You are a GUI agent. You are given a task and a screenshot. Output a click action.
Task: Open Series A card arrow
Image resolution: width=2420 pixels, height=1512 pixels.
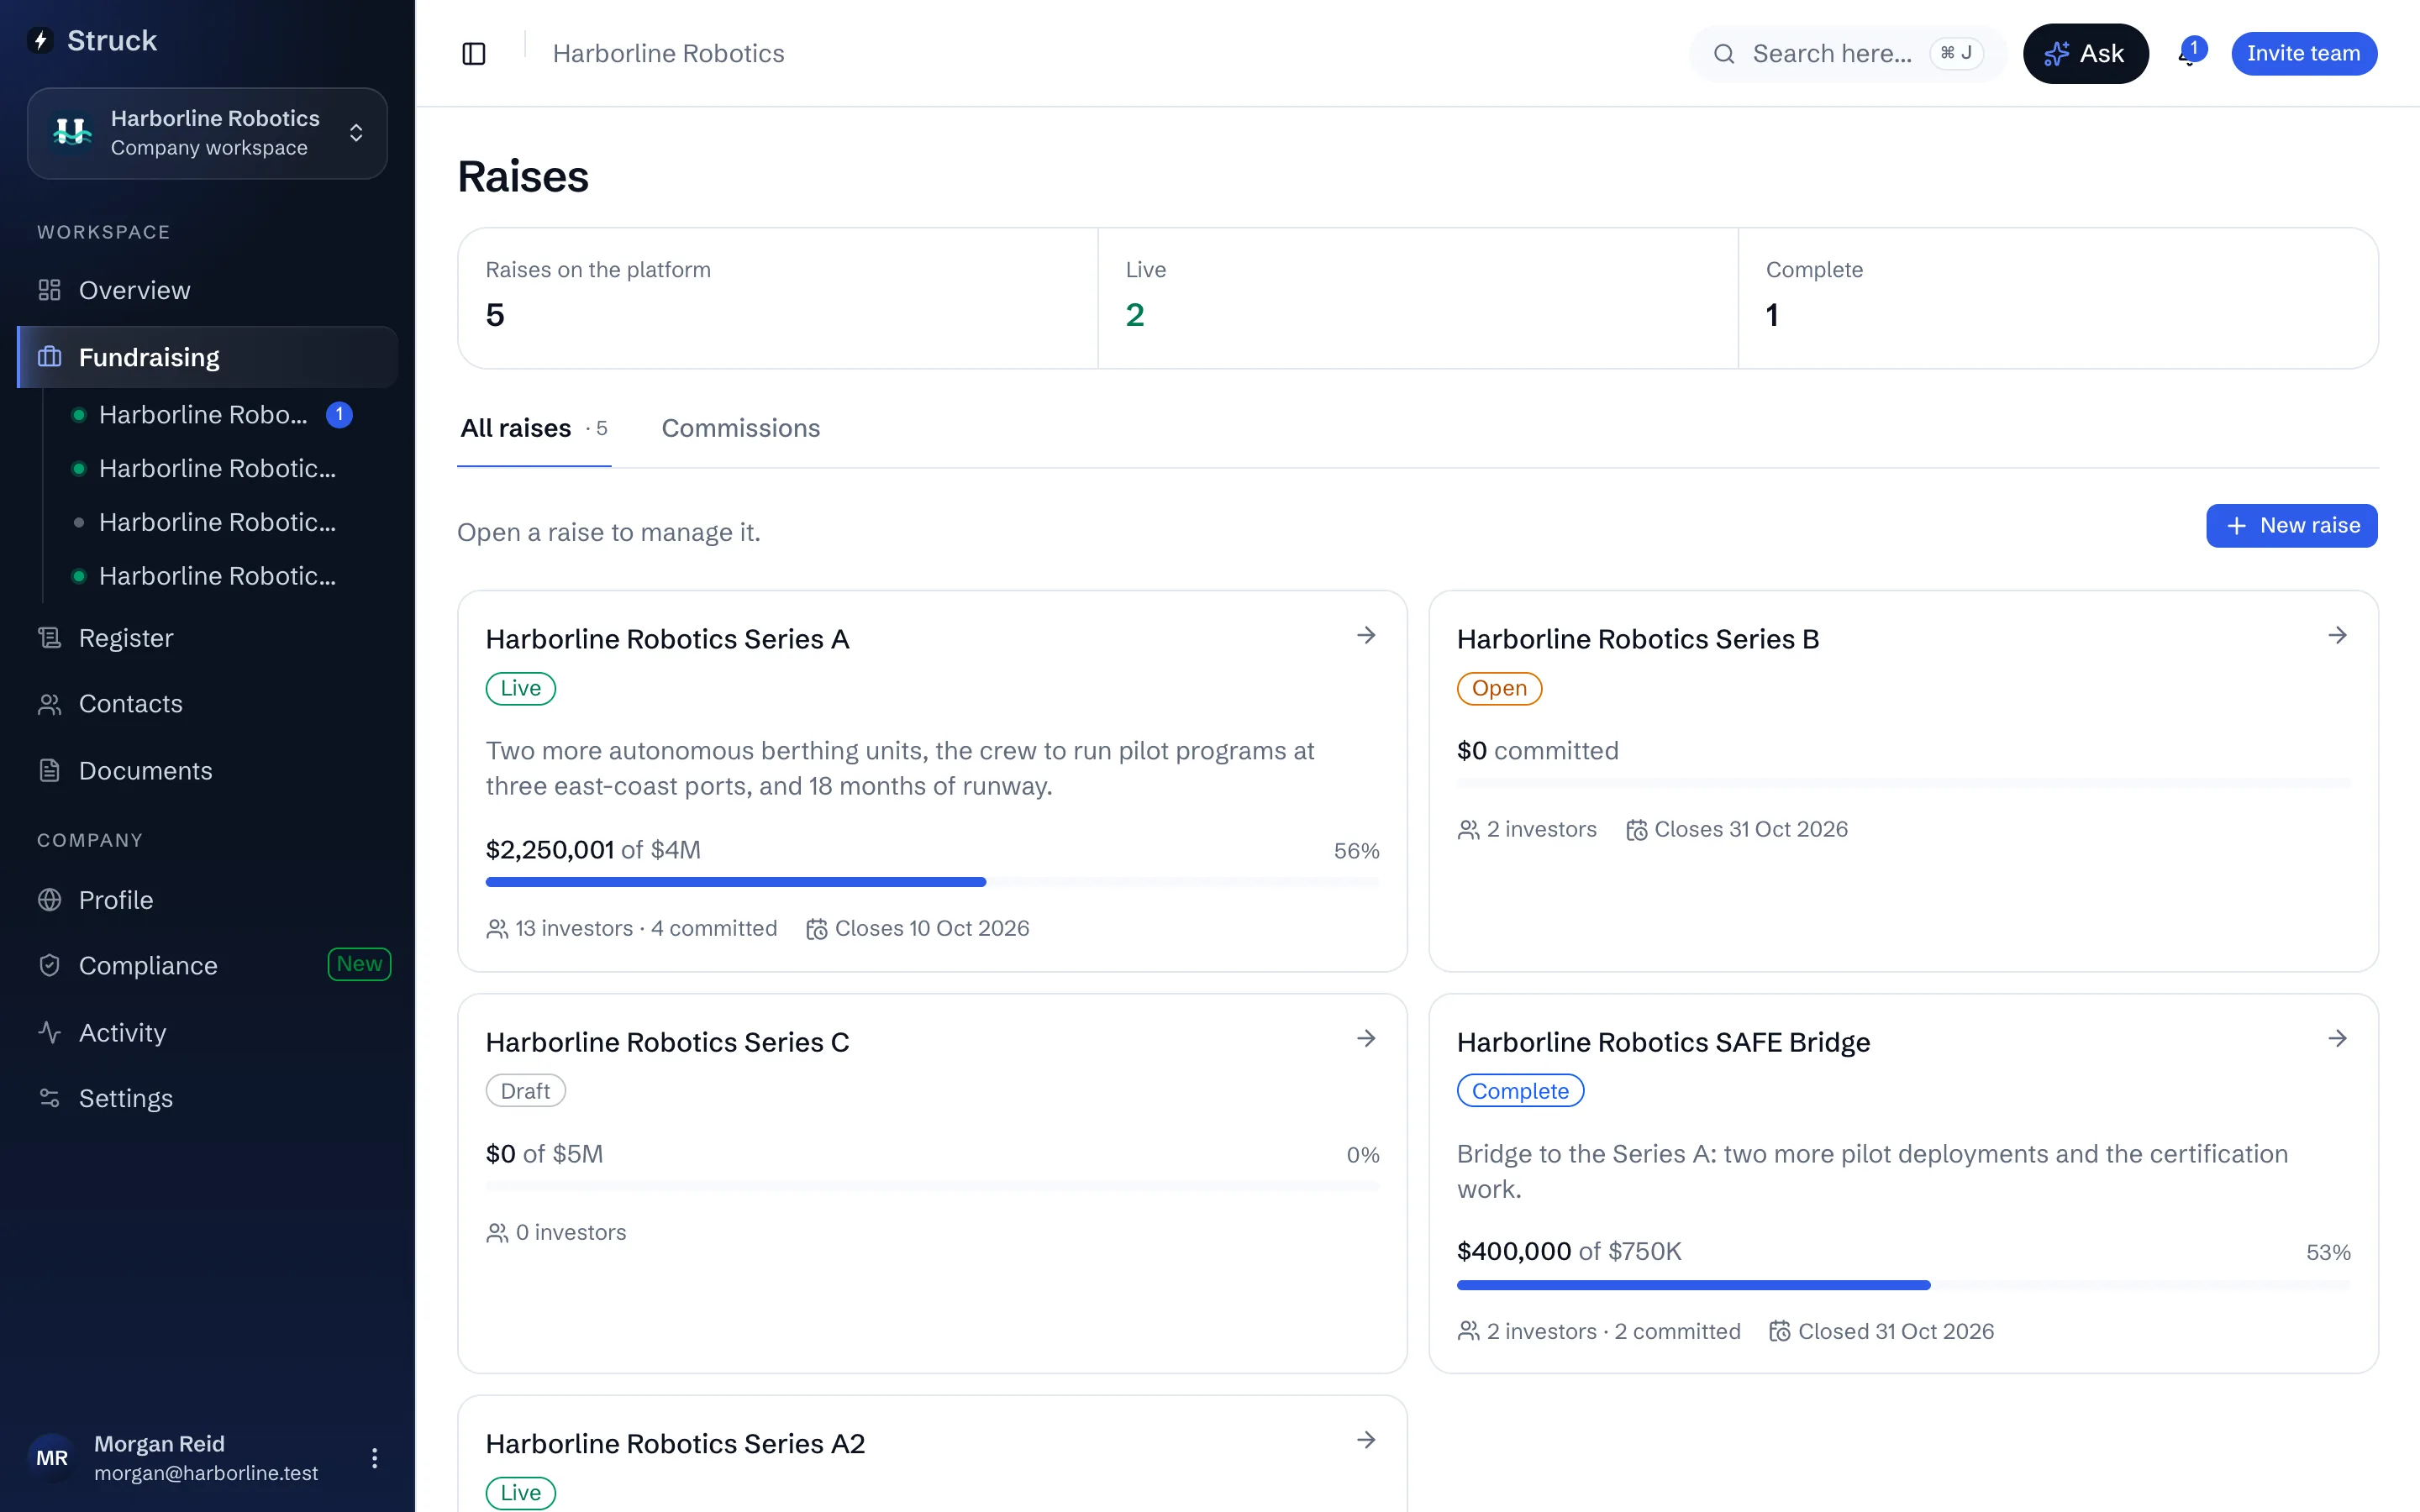click(1366, 636)
